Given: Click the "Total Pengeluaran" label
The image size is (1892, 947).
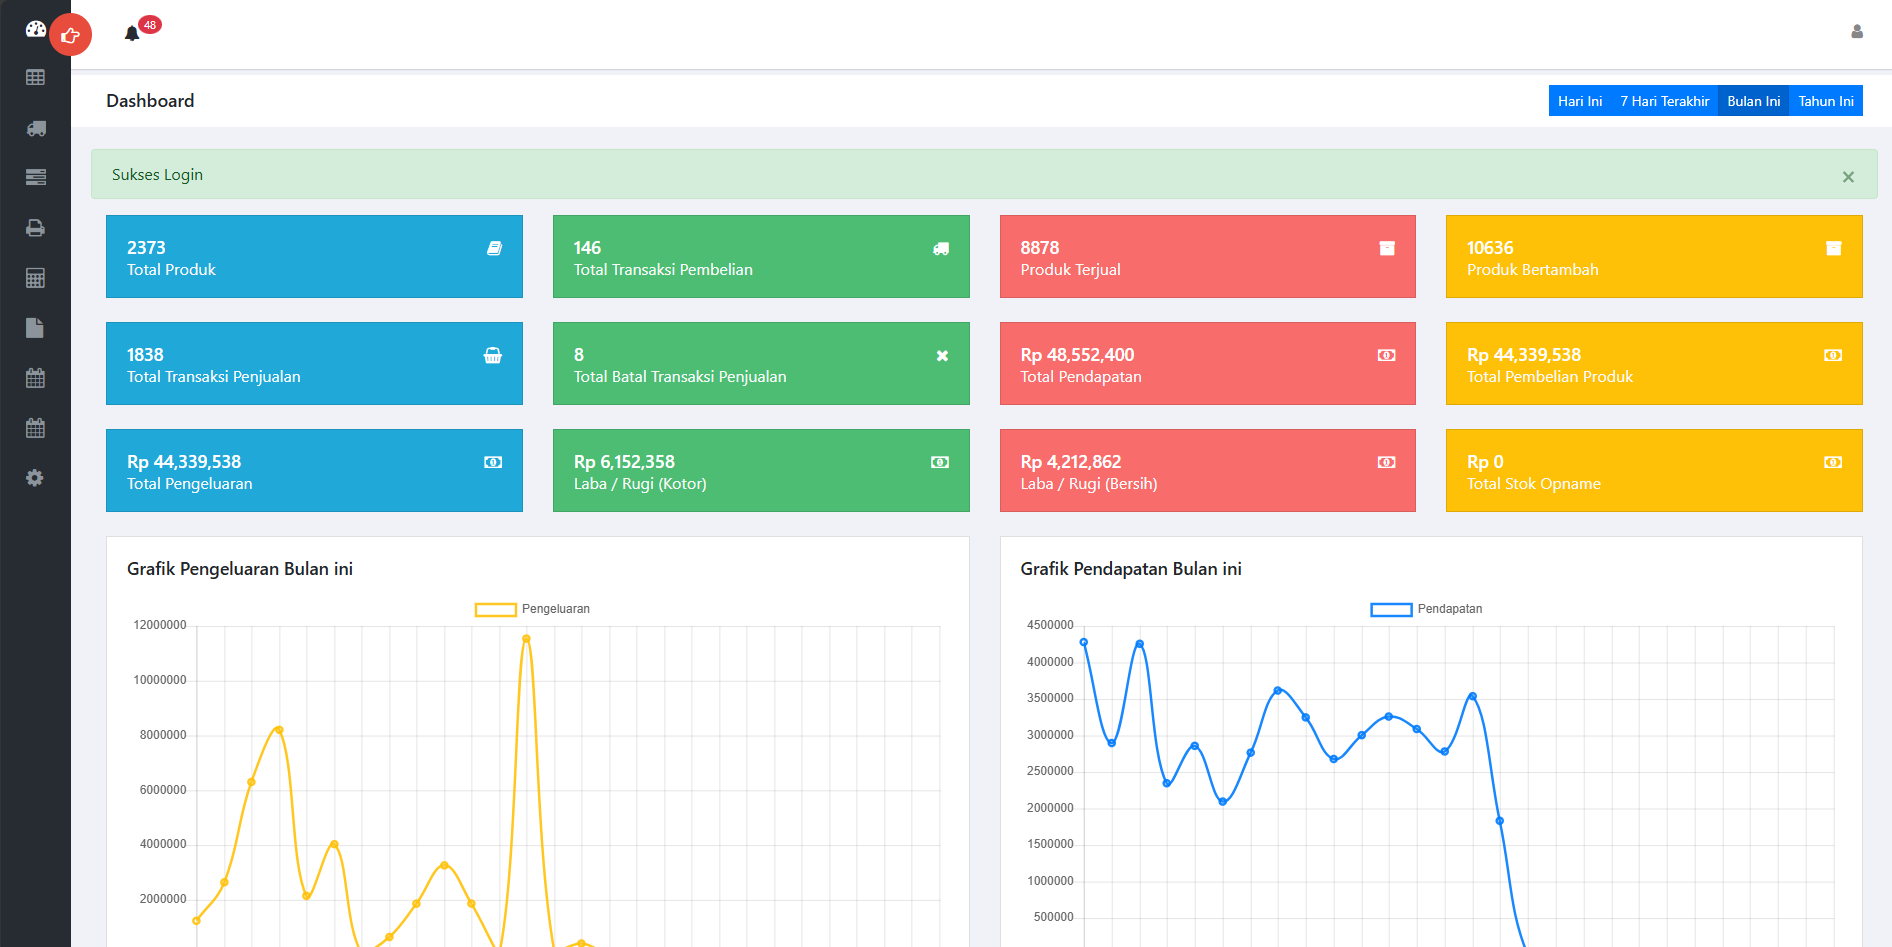Looking at the screenshot, I should pyautogui.click(x=190, y=484).
